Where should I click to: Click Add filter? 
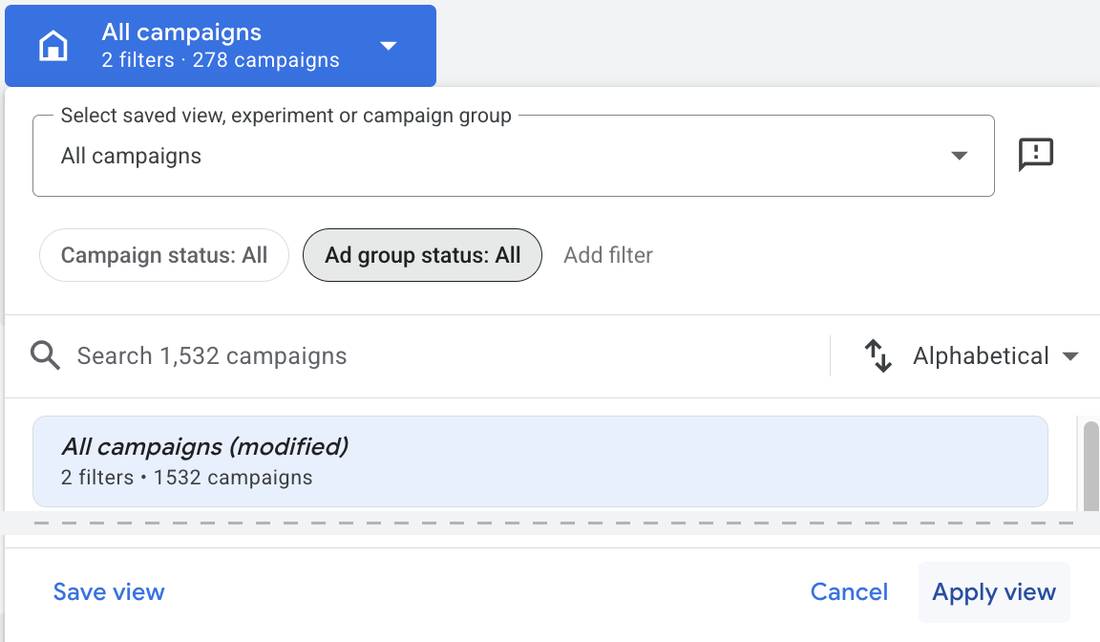[608, 255]
